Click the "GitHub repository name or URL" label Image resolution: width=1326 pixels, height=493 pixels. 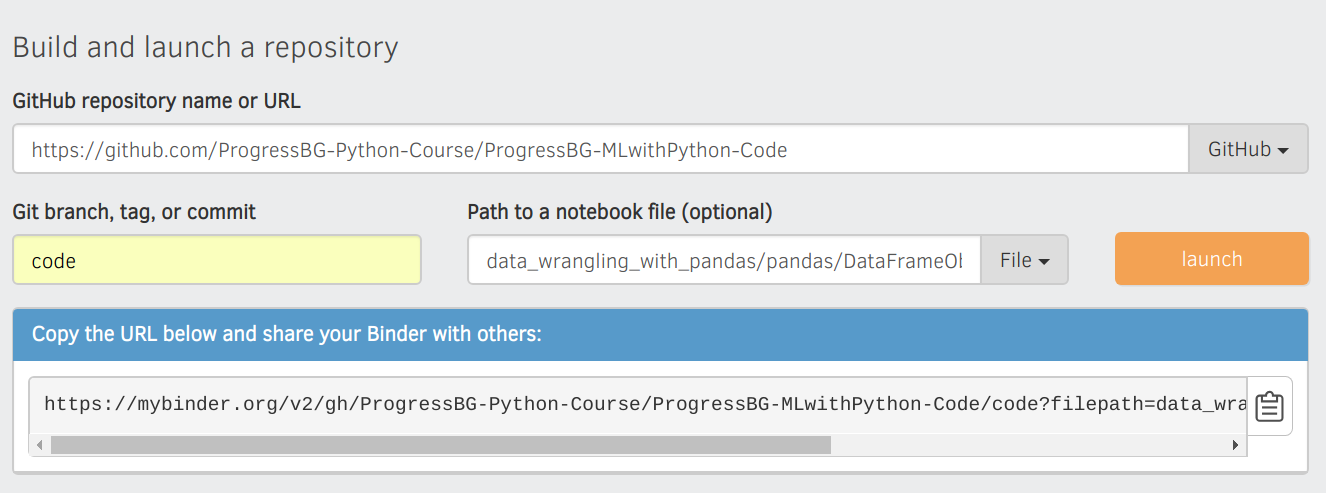tap(156, 101)
